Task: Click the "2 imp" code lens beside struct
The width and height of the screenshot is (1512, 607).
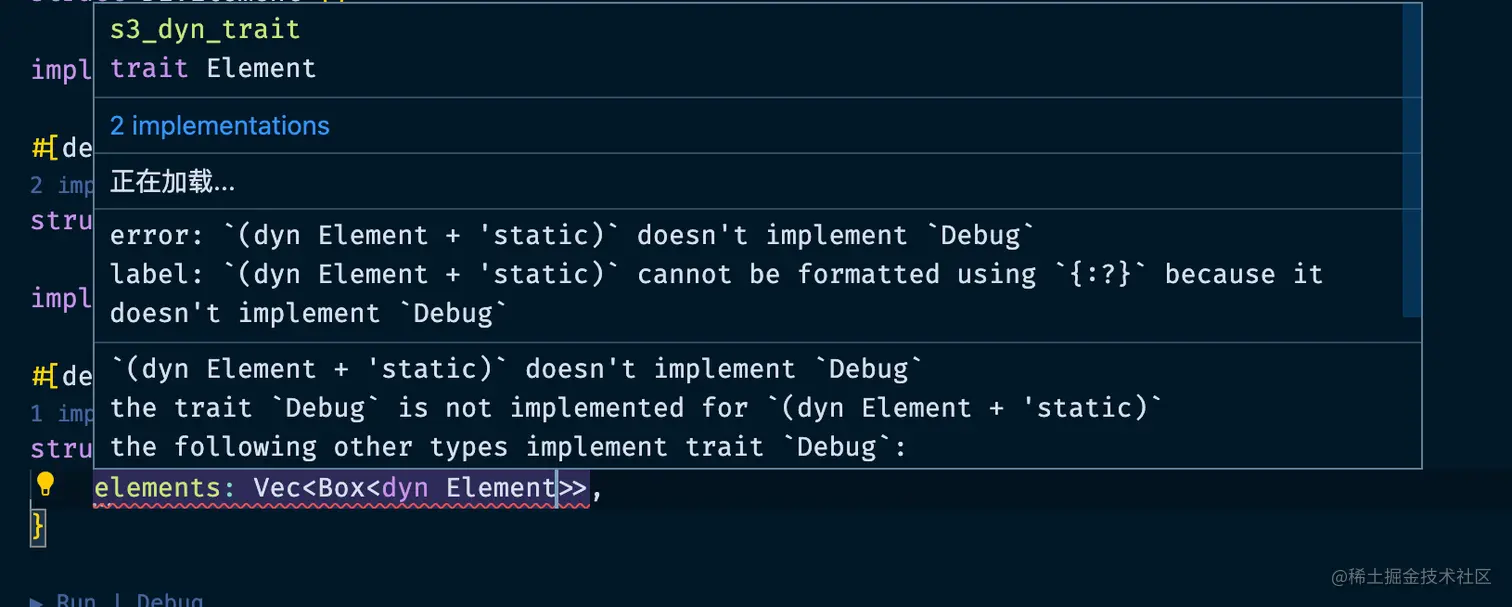Action: pyautogui.click(x=63, y=185)
